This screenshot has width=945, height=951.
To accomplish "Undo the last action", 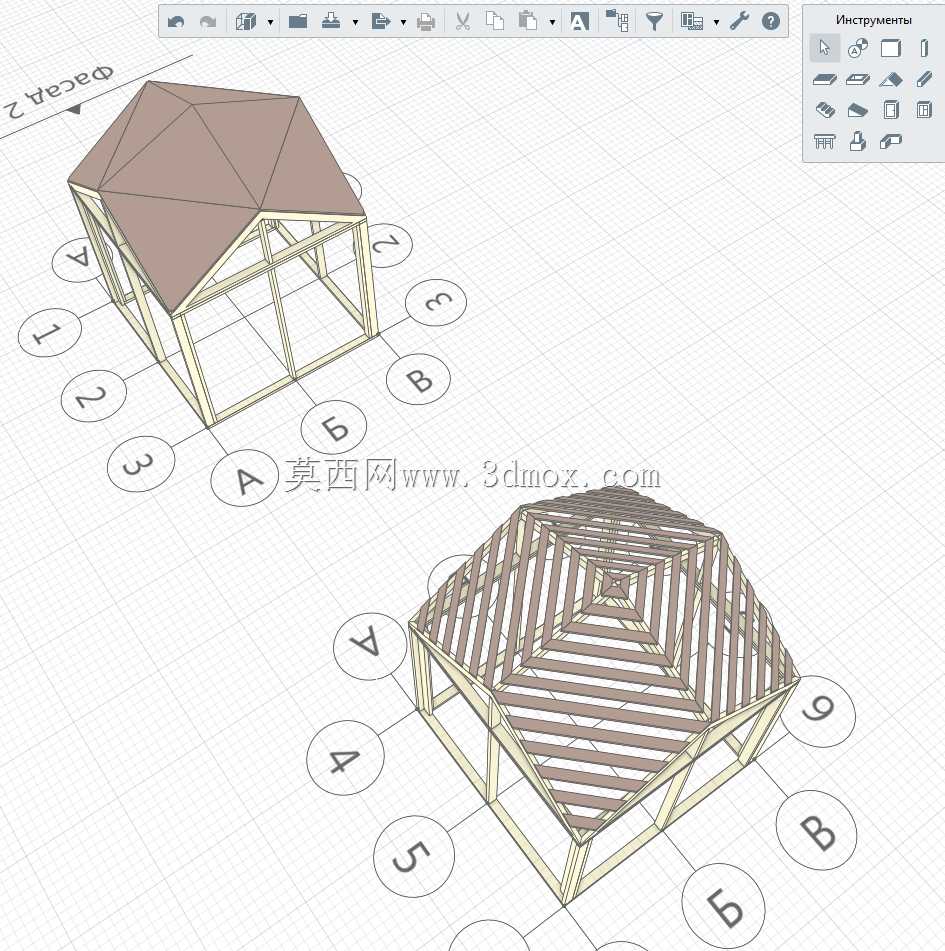I will [x=176, y=22].
